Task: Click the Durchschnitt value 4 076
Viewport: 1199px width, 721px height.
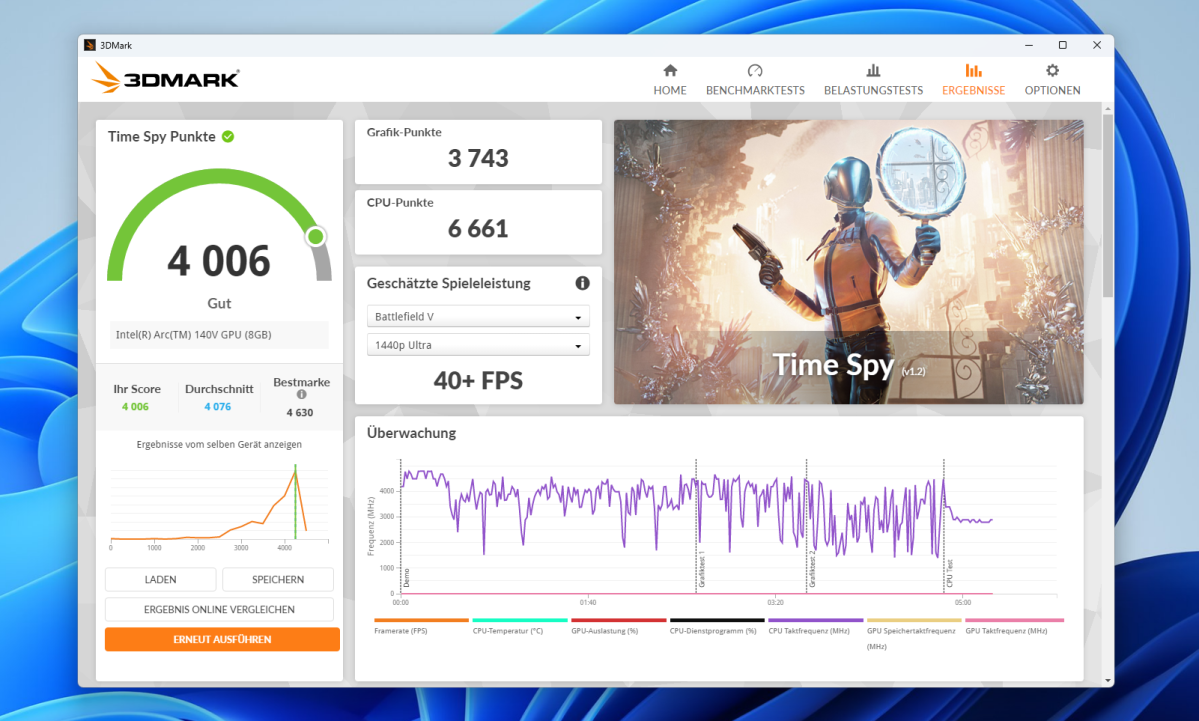Action: (x=217, y=407)
